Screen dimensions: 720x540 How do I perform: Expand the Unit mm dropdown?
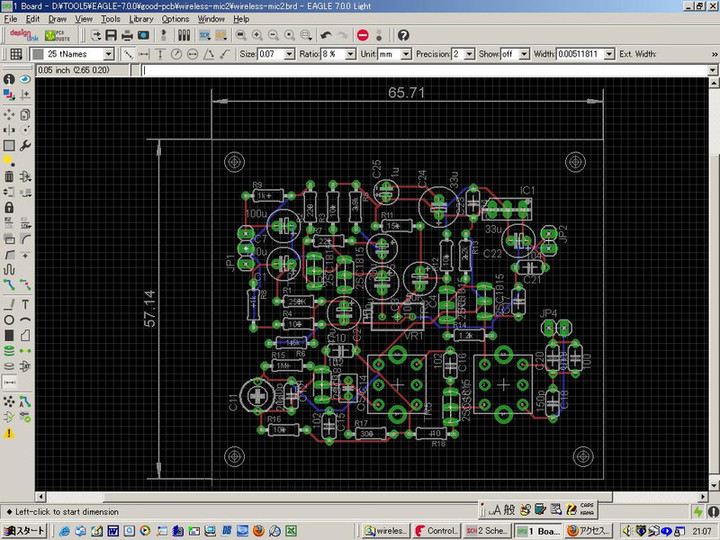[x=406, y=54]
